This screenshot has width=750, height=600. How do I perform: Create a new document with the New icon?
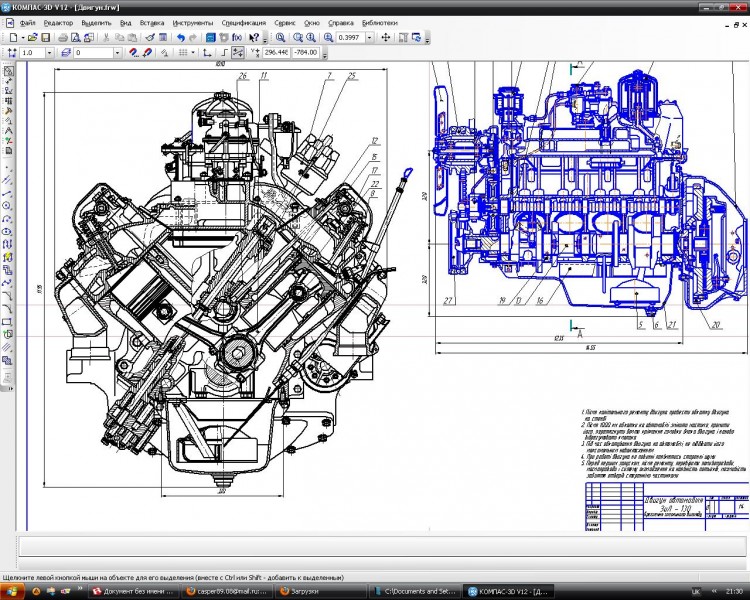coord(13,37)
